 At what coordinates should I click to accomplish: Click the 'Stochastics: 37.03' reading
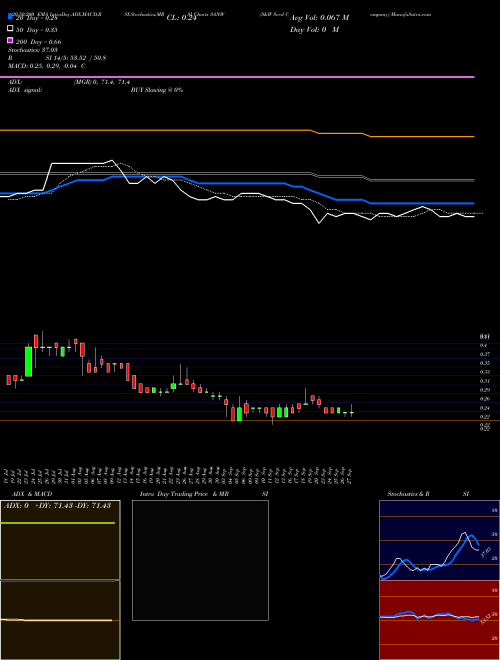tap(32, 50)
